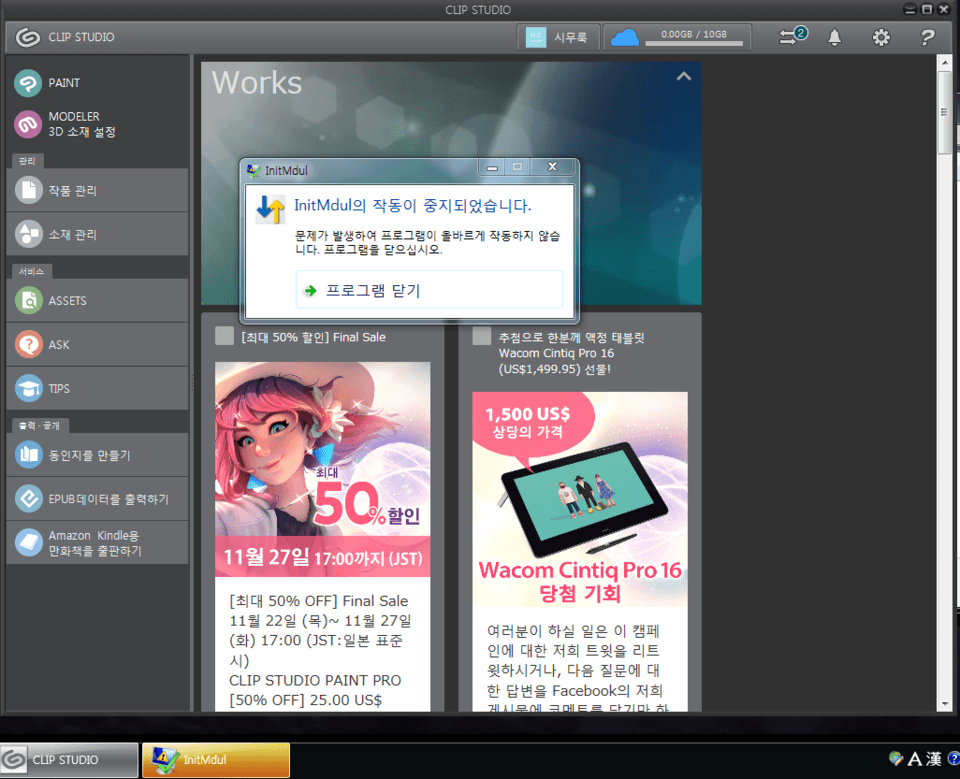This screenshot has width=960, height=779.
Task: Click the text '[50% OFF] 25.00 US$'
Action: coord(305,700)
